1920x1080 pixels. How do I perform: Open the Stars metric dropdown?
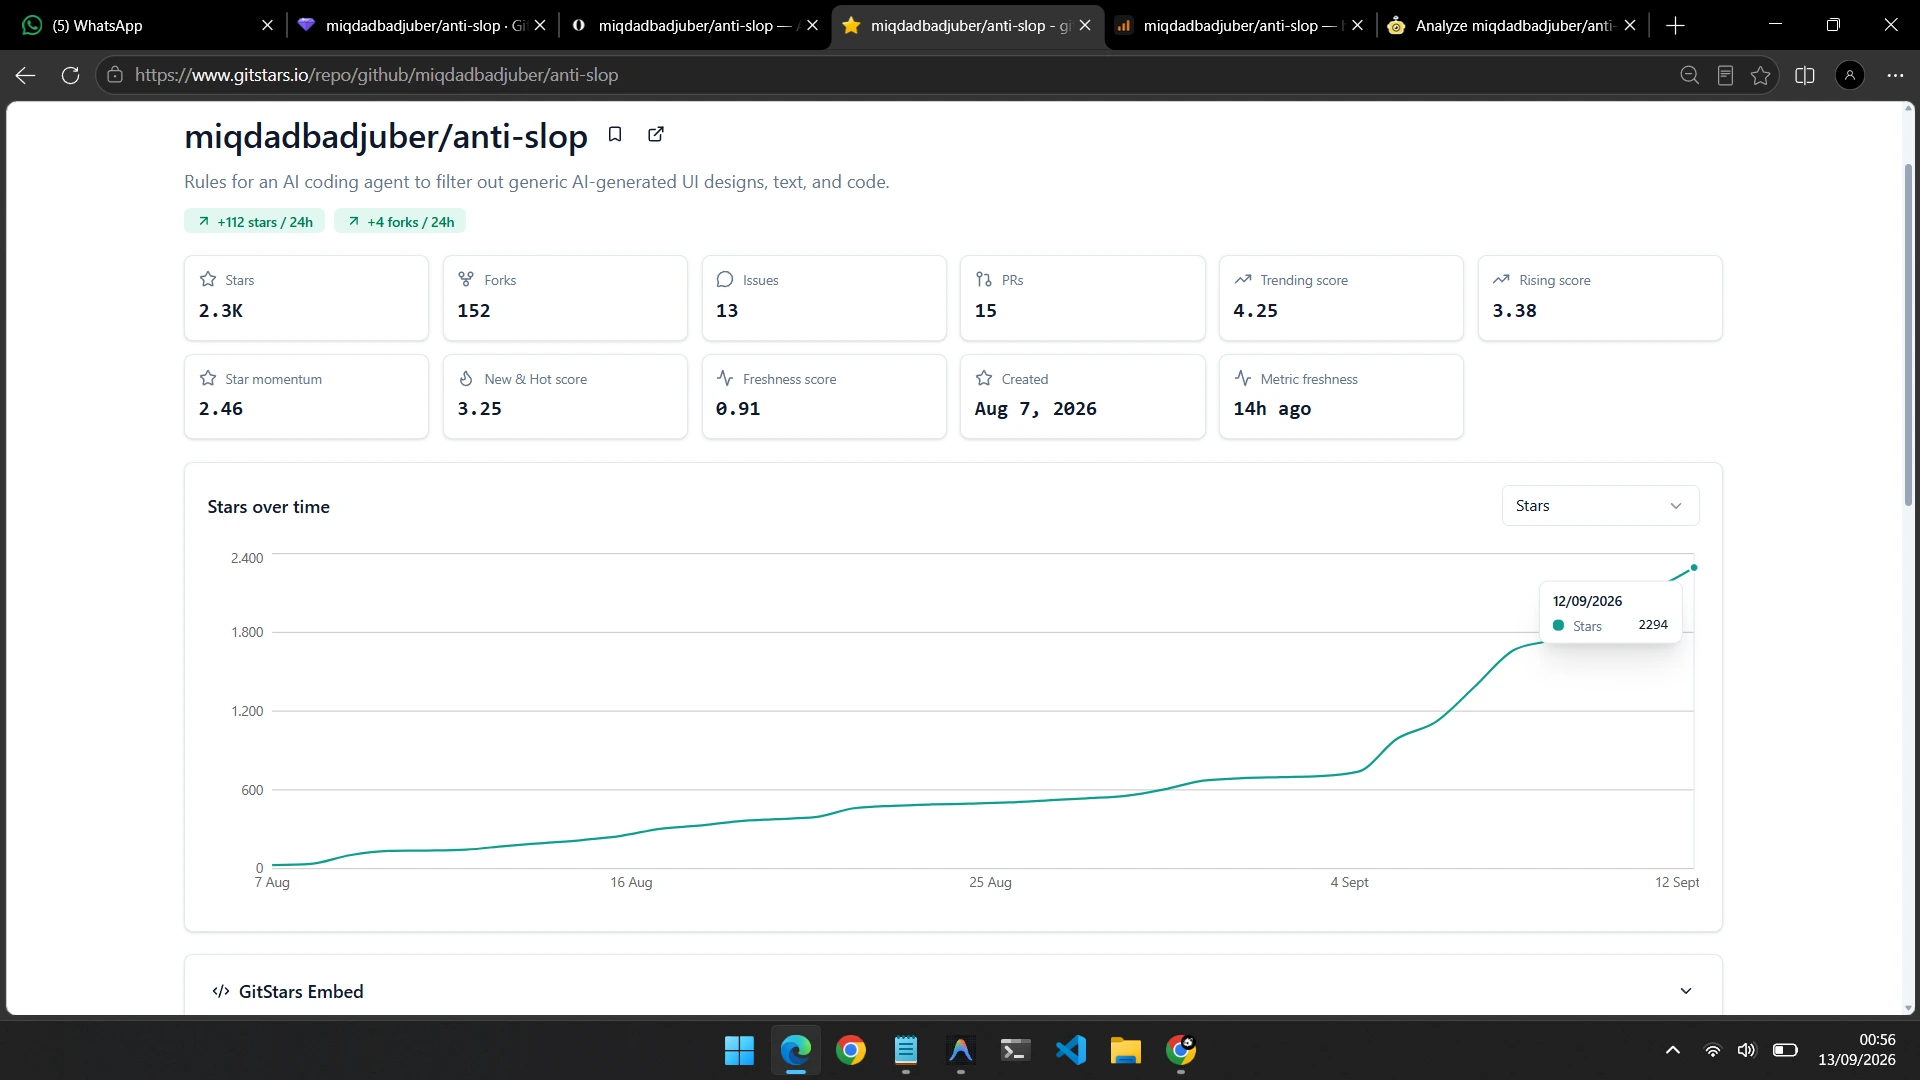coord(1600,506)
